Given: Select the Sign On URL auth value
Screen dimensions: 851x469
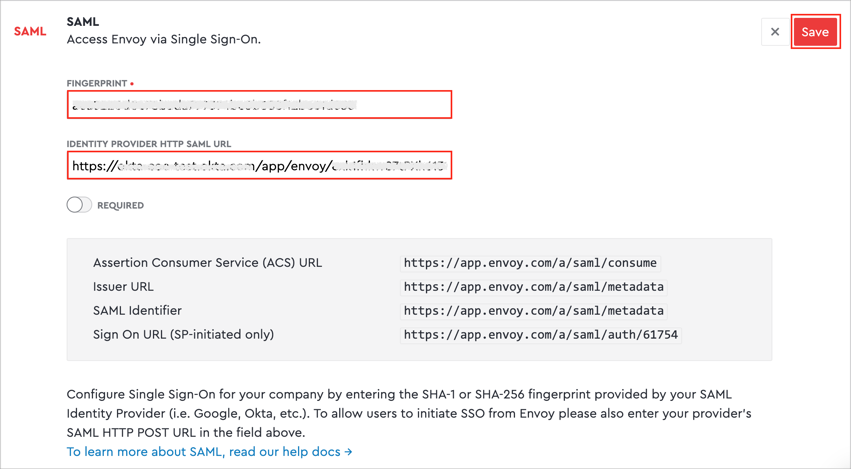Looking at the screenshot, I should coord(540,335).
